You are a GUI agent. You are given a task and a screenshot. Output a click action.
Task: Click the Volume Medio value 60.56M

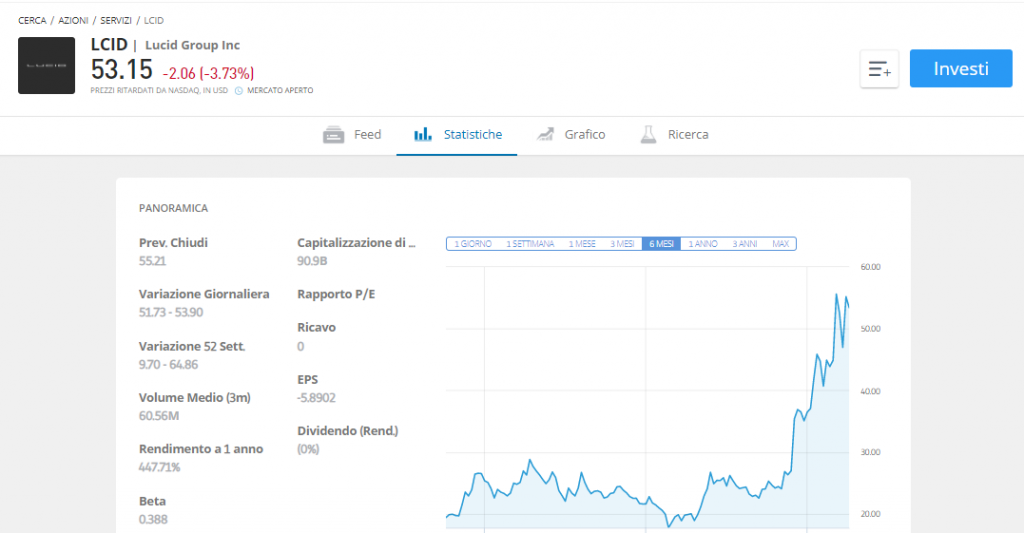point(159,416)
